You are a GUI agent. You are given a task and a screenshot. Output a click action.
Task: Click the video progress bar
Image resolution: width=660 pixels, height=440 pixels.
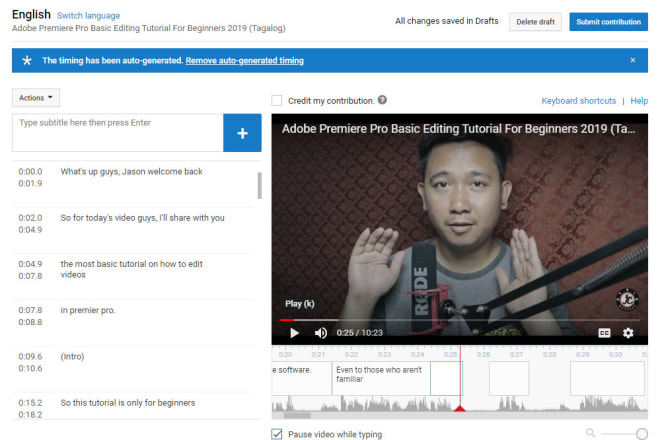pyautogui.click(x=460, y=320)
